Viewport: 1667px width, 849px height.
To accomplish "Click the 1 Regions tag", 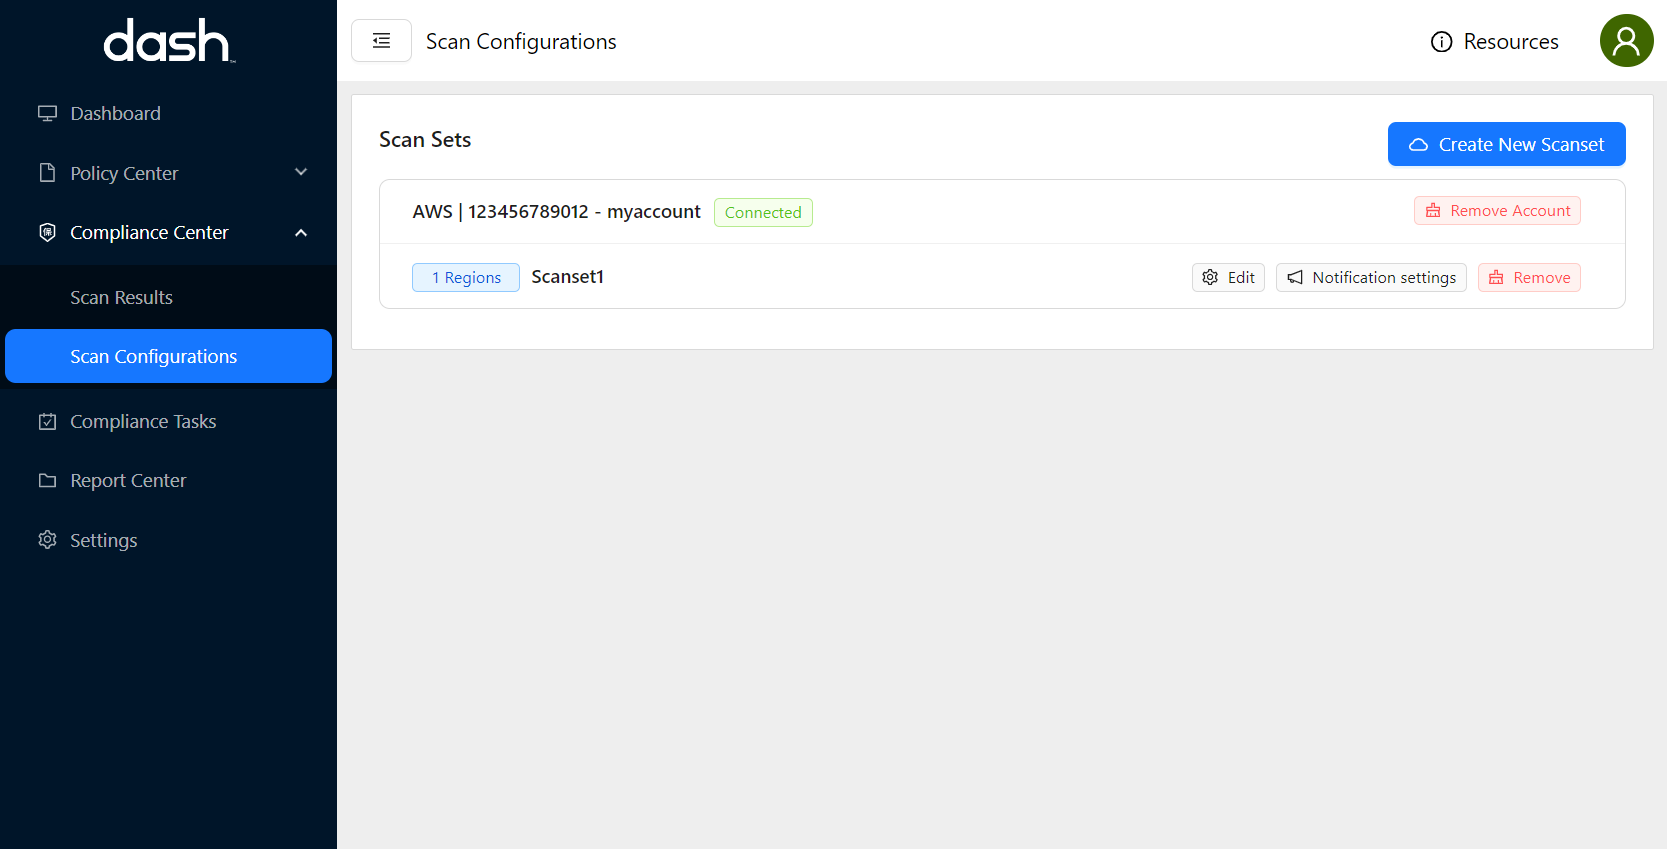I will click(466, 278).
